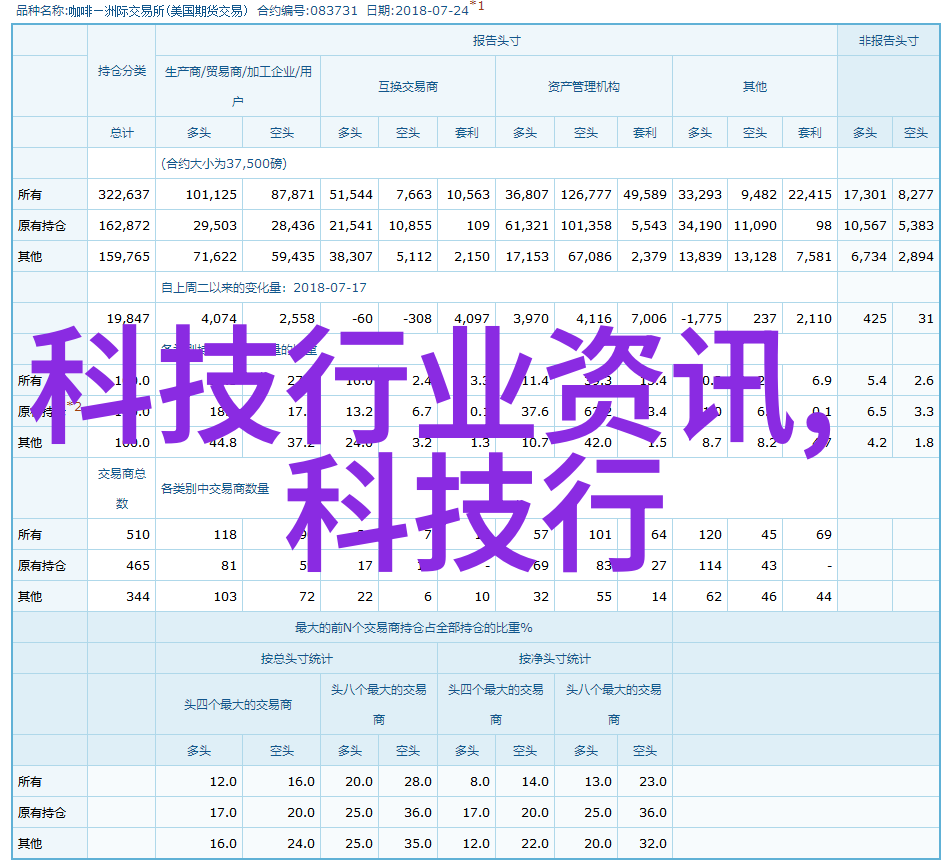Click the 头四个最大的交易商 header

238,704
